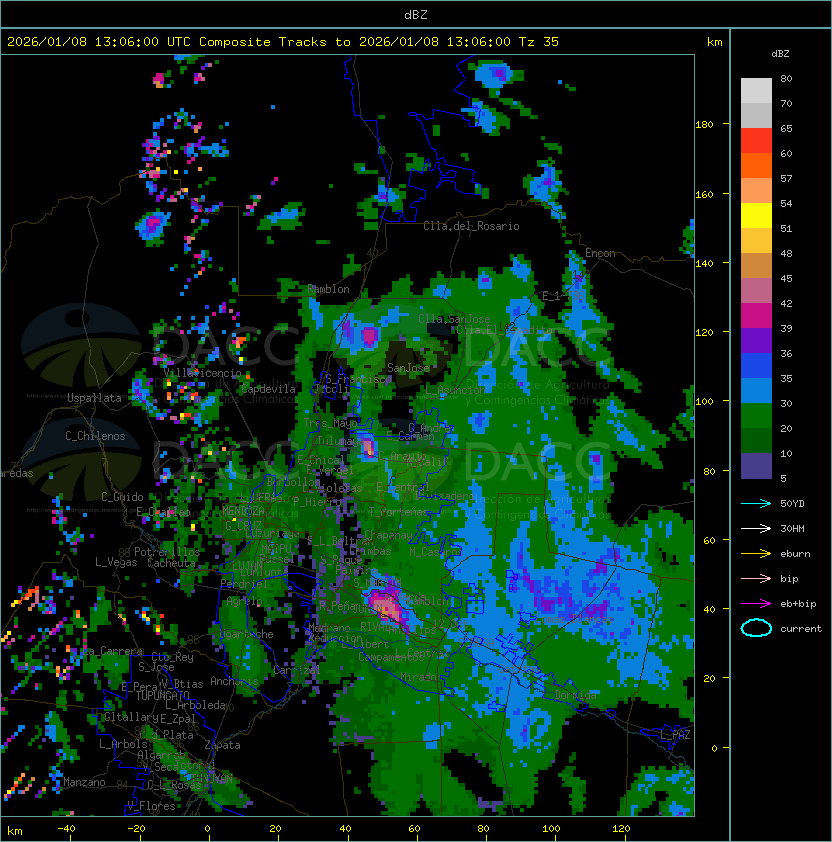Click the 'Clla.del_Rosario' map label
832x842 pixels.
pos(471,226)
